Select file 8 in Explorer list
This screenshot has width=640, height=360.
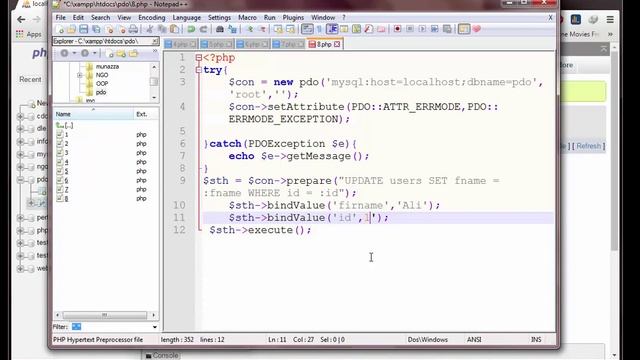pyautogui.click(x=66, y=199)
